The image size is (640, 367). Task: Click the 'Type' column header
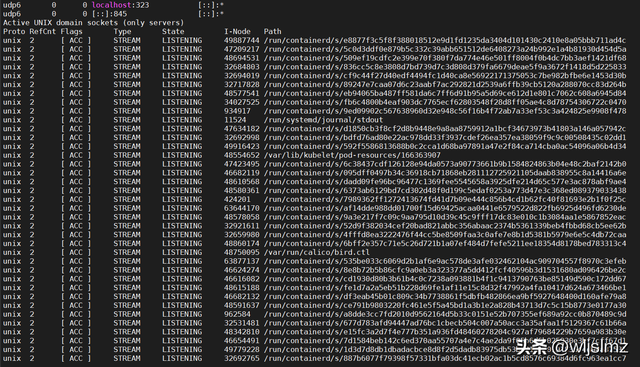[x=122, y=31]
